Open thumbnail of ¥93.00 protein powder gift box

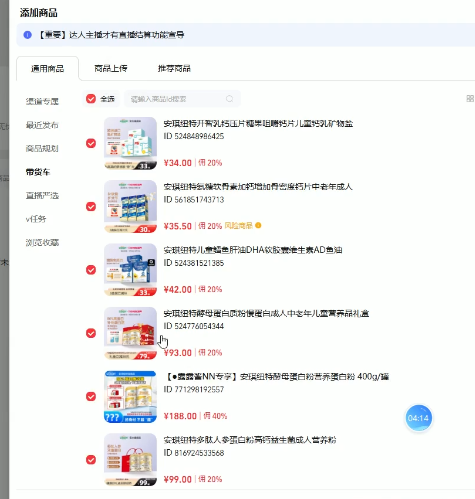(x=130, y=333)
